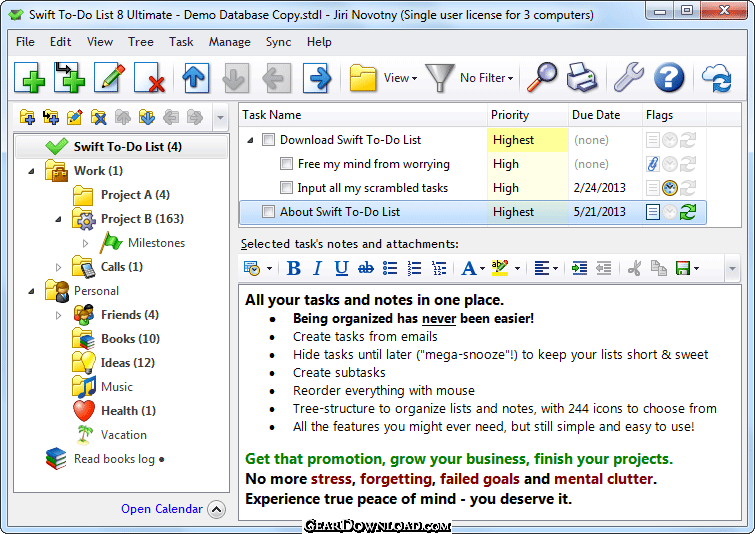Click the printer icon
The height and width of the screenshot is (534, 755).
(x=582, y=77)
